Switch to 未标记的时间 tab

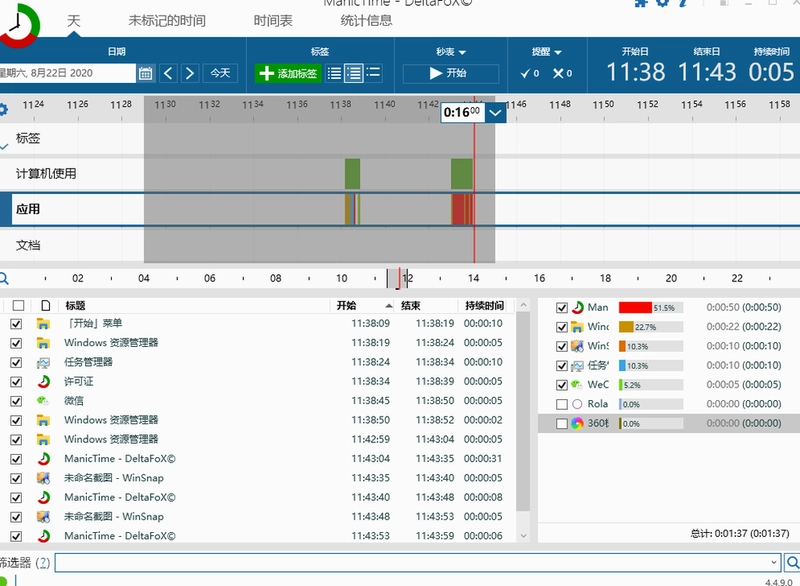[167, 21]
